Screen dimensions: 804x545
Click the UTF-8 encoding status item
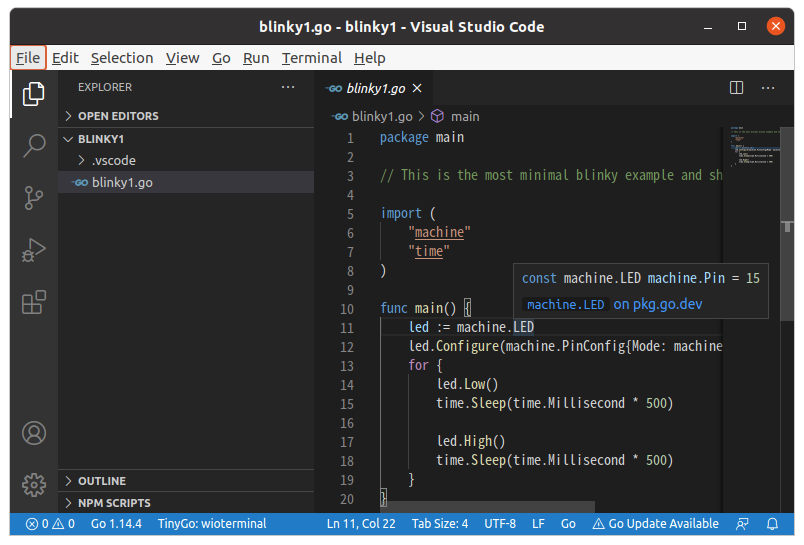click(500, 523)
